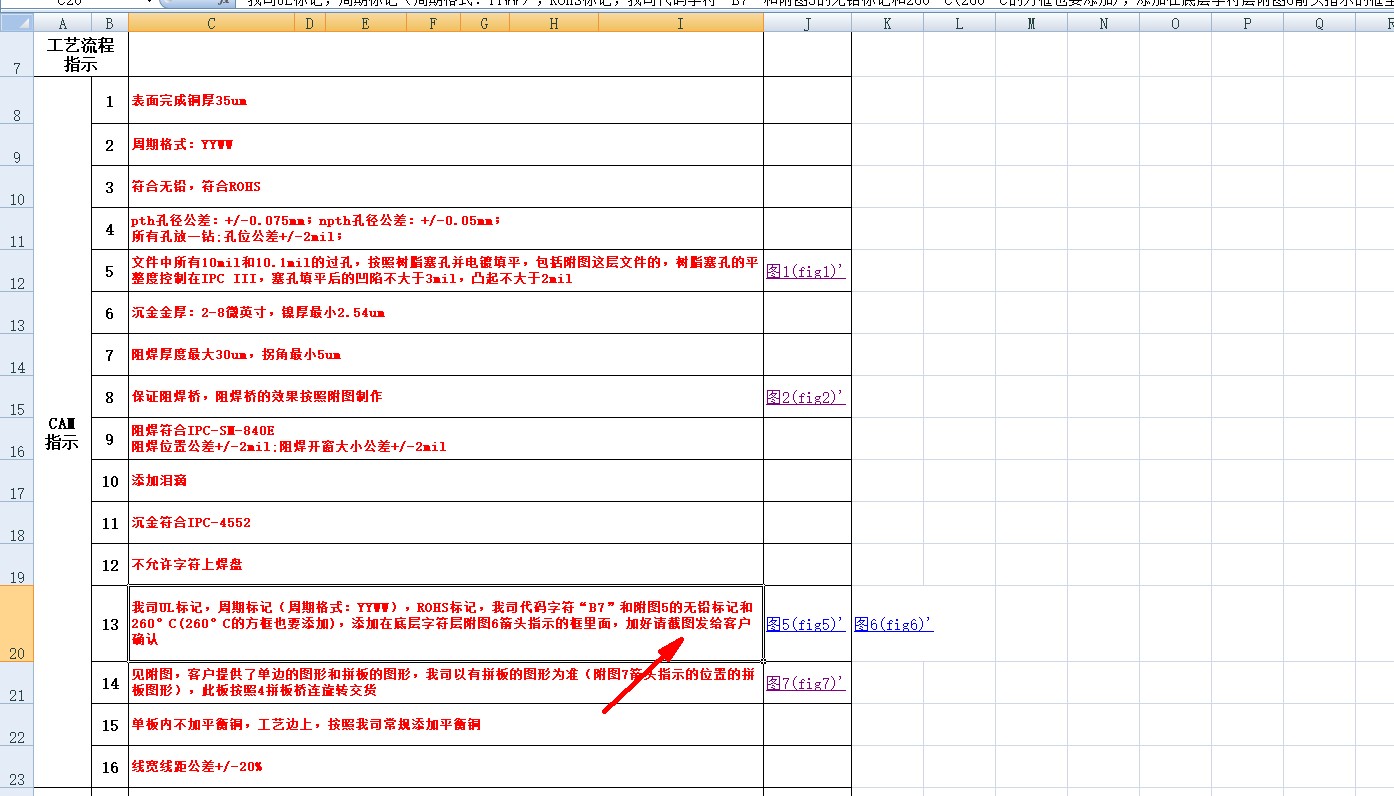The height and width of the screenshot is (796, 1394).
Task: Click item number 1 cell
Action: (x=110, y=100)
